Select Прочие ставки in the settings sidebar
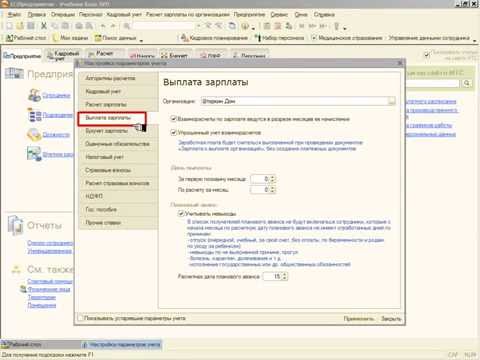Image resolution: width=480 pixels, height=360 pixels. pos(118,222)
